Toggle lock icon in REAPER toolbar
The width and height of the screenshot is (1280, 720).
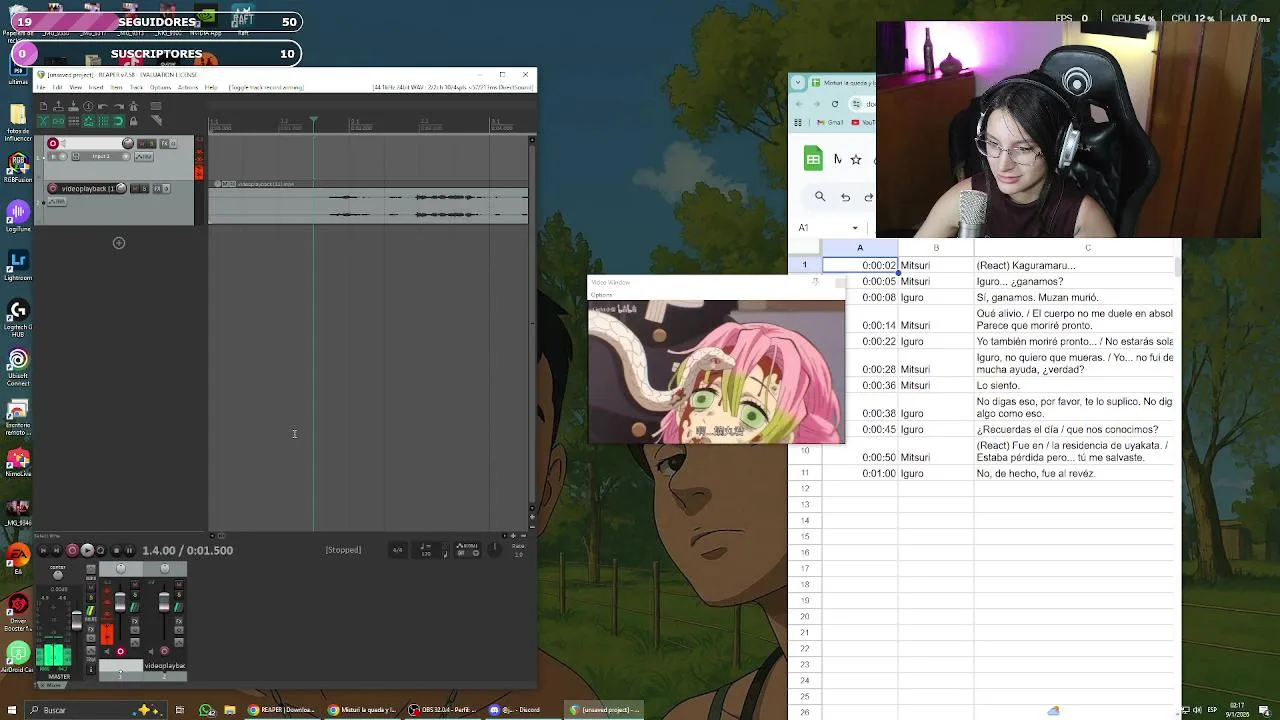(133, 121)
